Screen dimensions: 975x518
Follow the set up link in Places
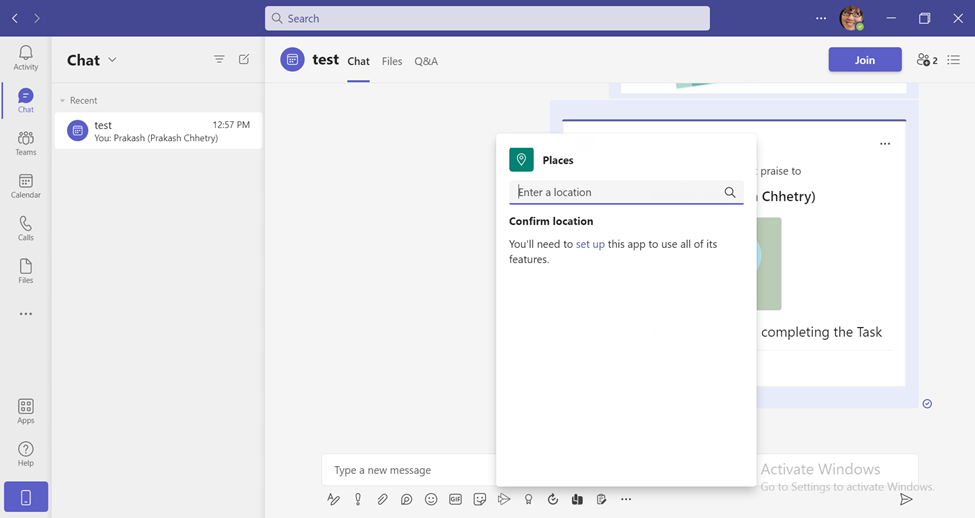tap(590, 244)
